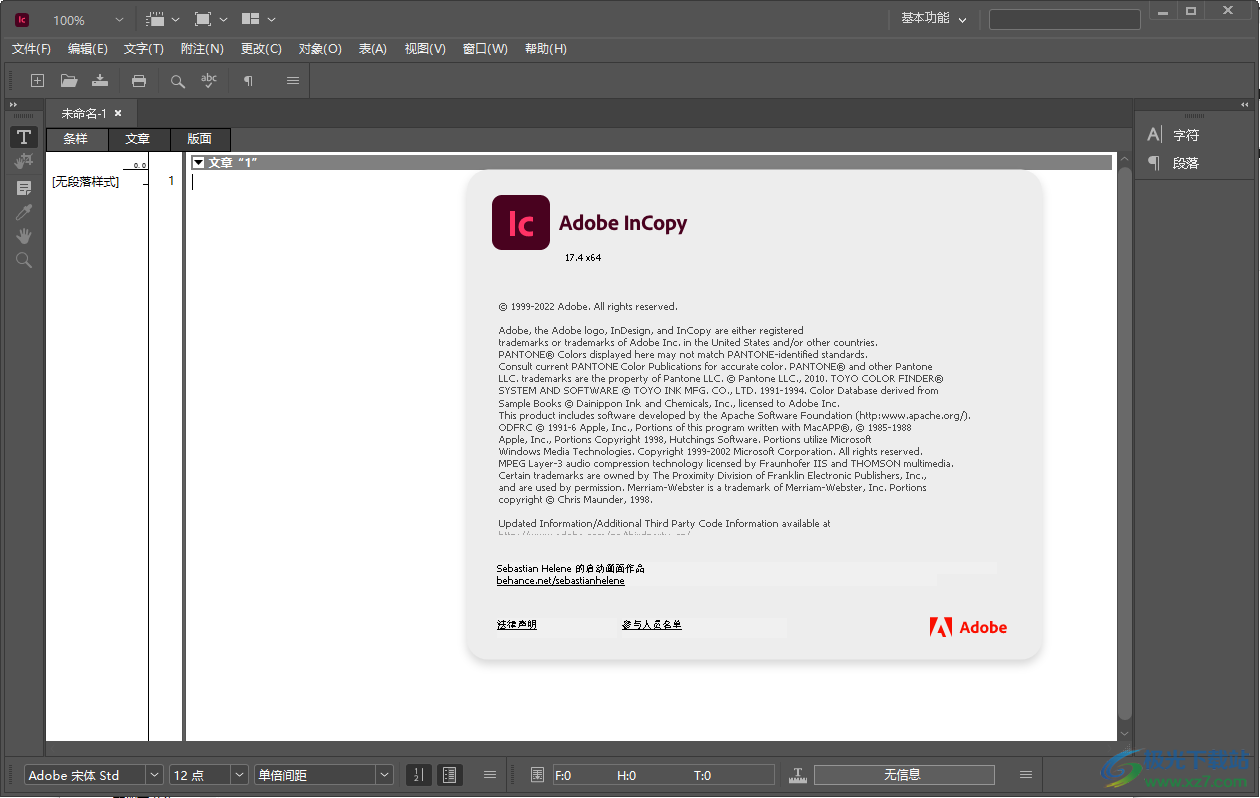Click the New document icon in toolbar
Screen dimensions: 1260x798
pos(37,81)
